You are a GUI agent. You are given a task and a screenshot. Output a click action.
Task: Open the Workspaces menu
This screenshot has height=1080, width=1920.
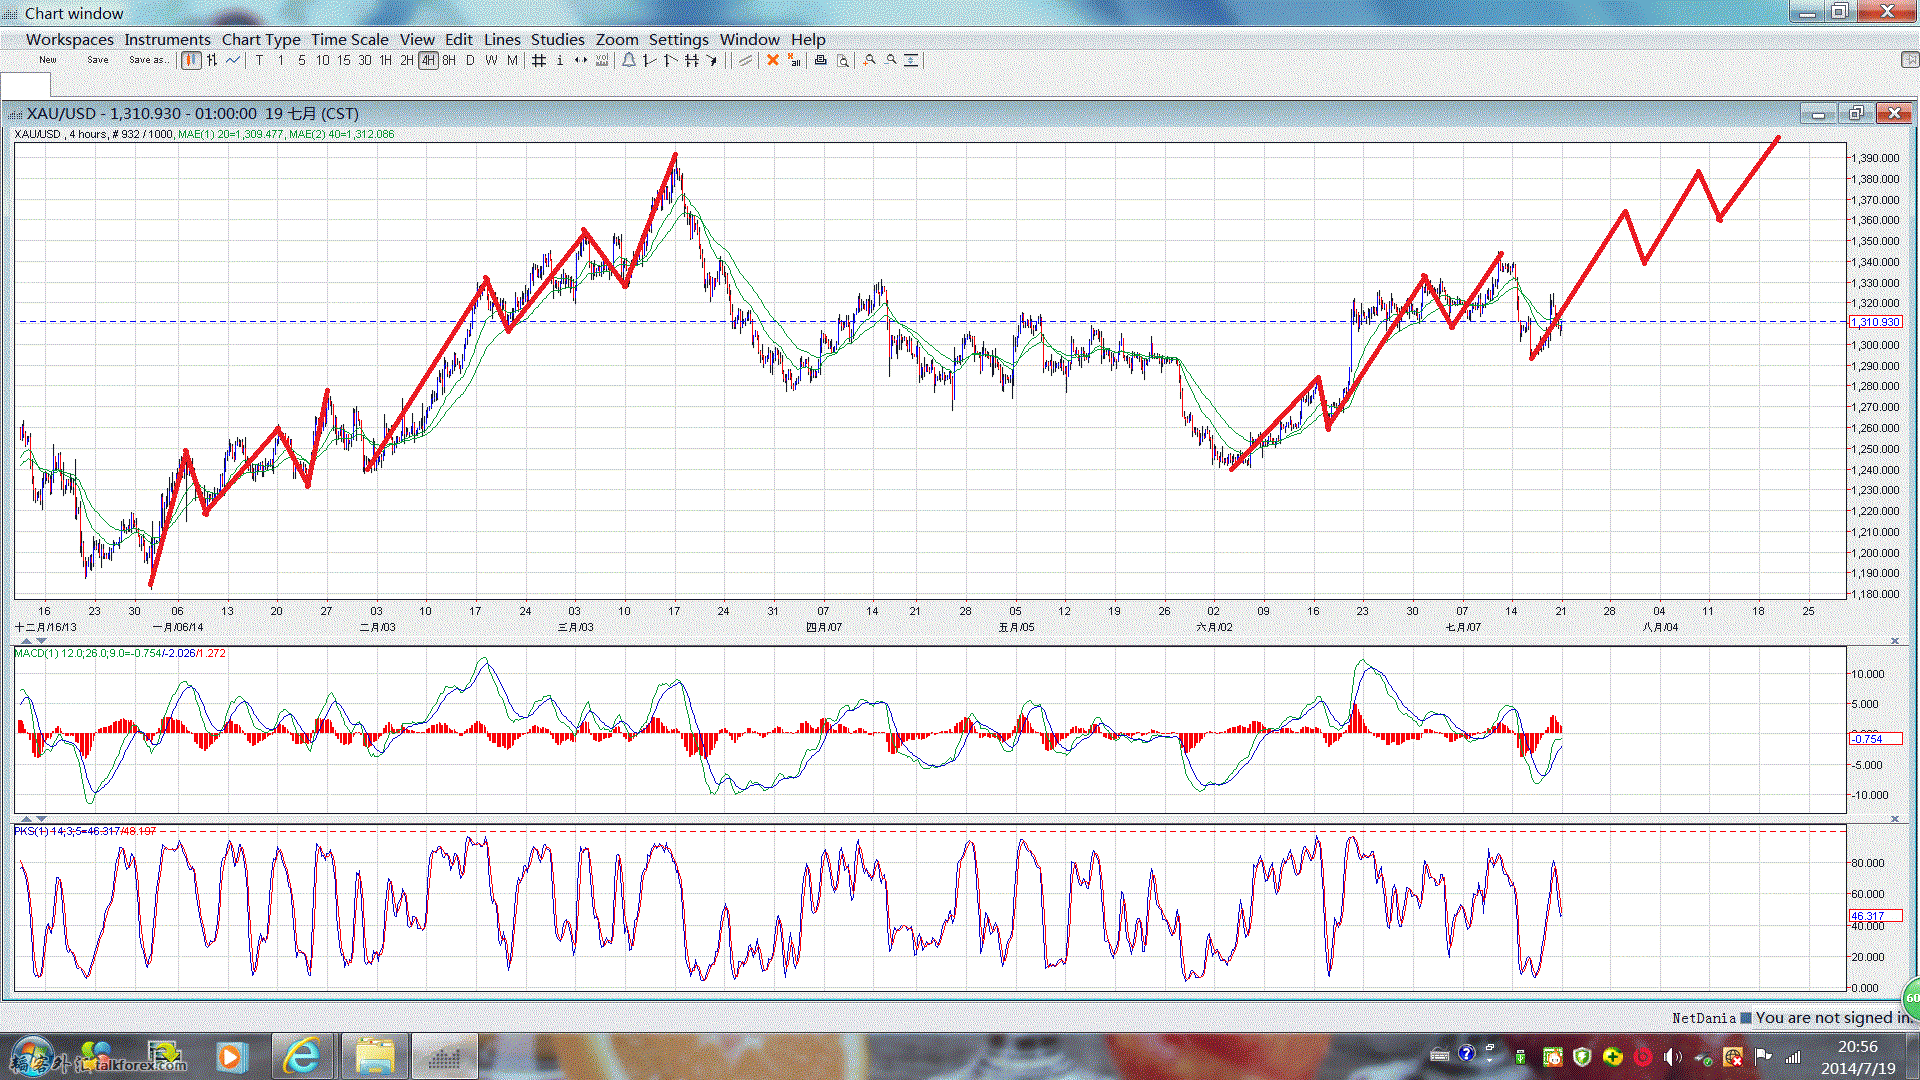(x=69, y=39)
